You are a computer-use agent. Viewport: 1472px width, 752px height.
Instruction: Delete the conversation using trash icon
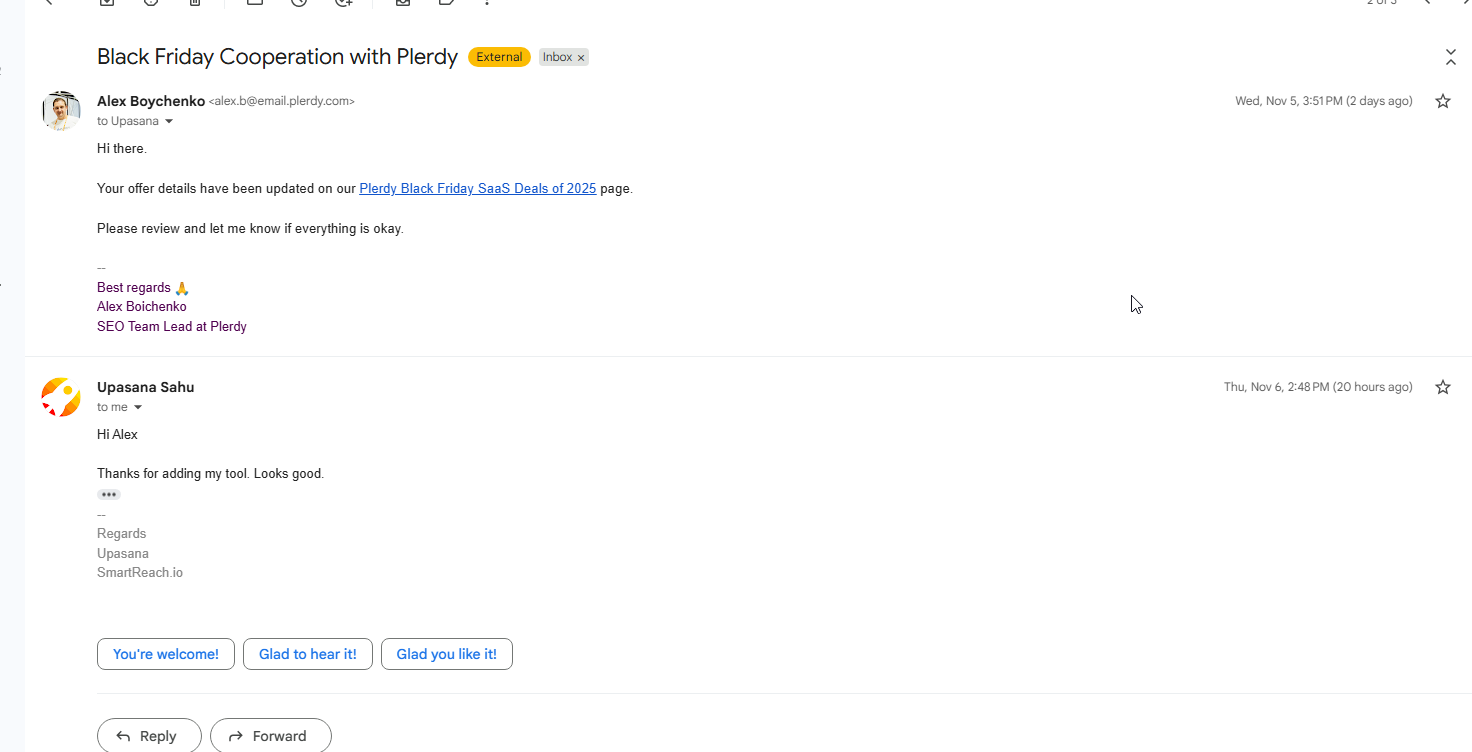pos(196,3)
